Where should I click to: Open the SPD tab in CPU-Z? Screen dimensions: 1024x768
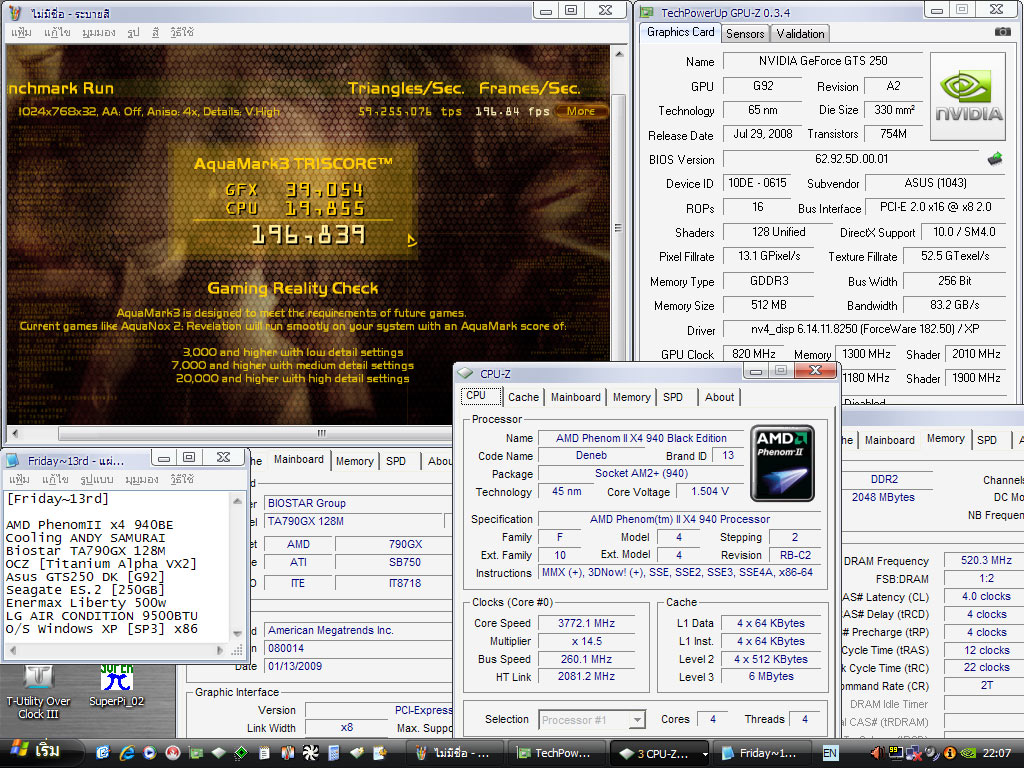click(673, 397)
